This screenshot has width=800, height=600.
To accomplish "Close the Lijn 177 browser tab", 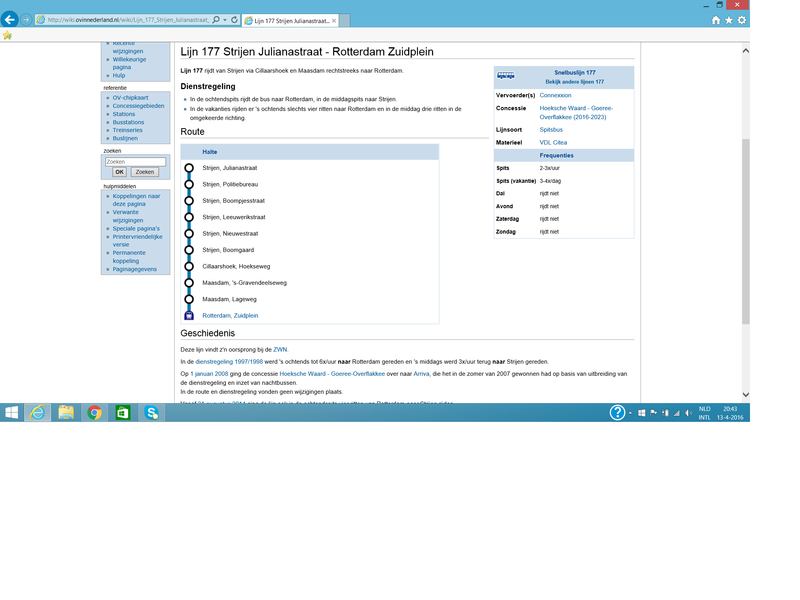I will coord(334,21).
